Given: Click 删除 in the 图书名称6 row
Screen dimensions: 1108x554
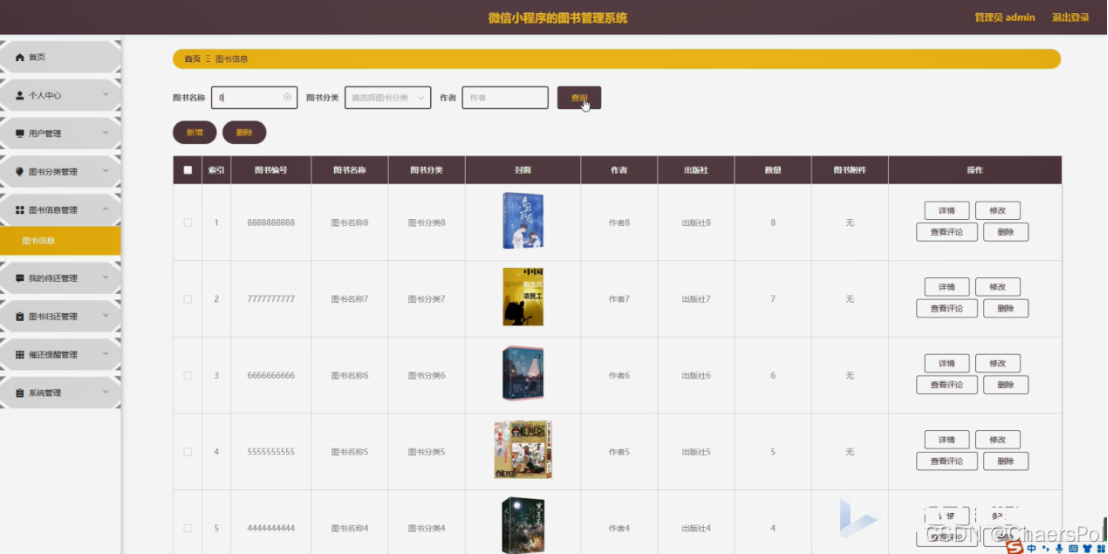Looking at the screenshot, I should coord(1006,384).
